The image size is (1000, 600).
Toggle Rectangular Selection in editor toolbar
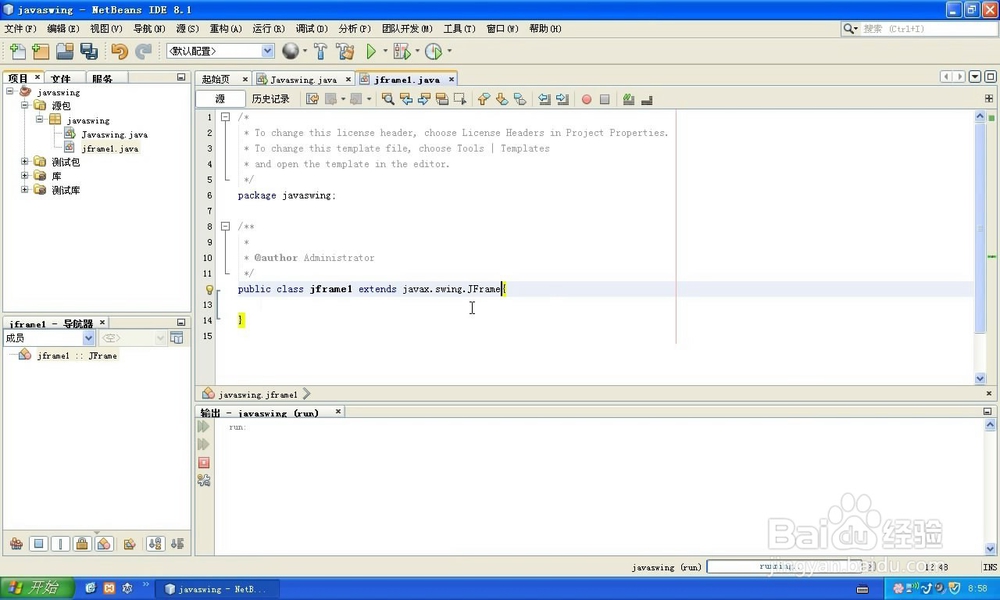tap(459, 99)
